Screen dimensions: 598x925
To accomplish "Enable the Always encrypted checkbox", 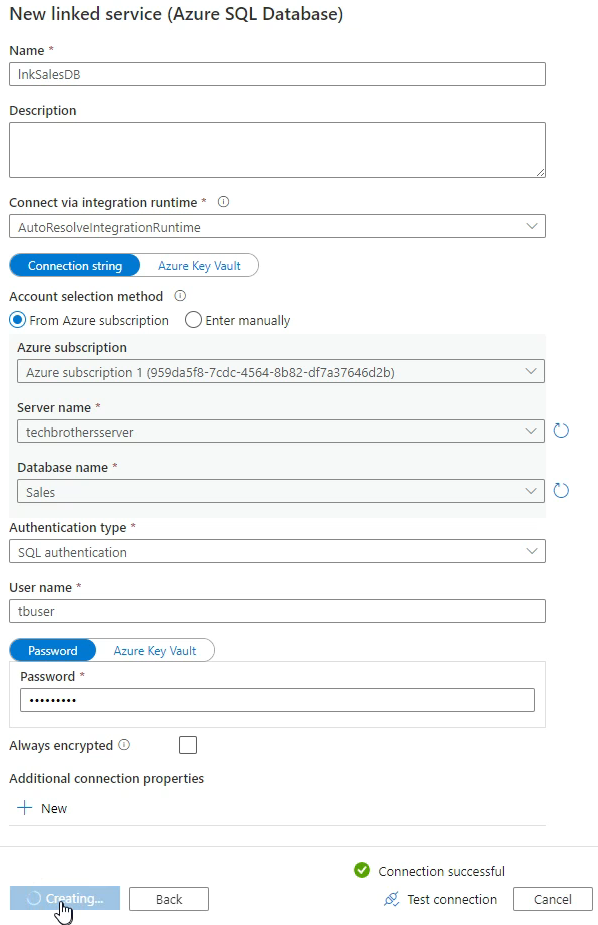I will tap(187, 744).
